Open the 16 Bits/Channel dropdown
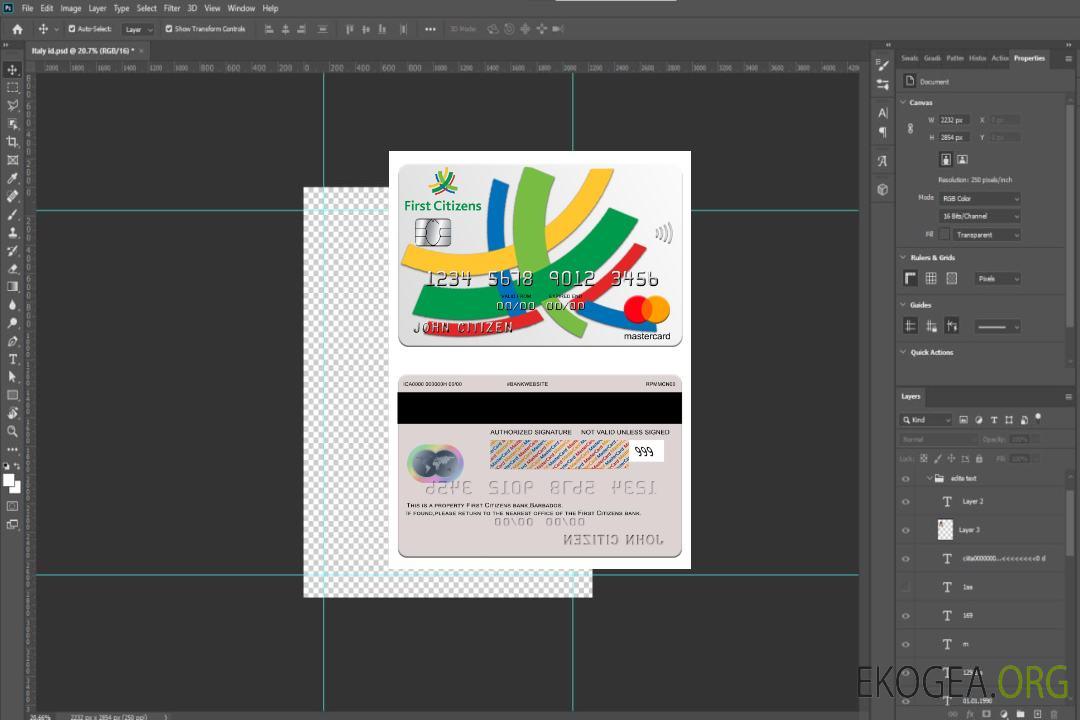The width and height of the screenshot is (1080, 720). (x=980, y=216)
